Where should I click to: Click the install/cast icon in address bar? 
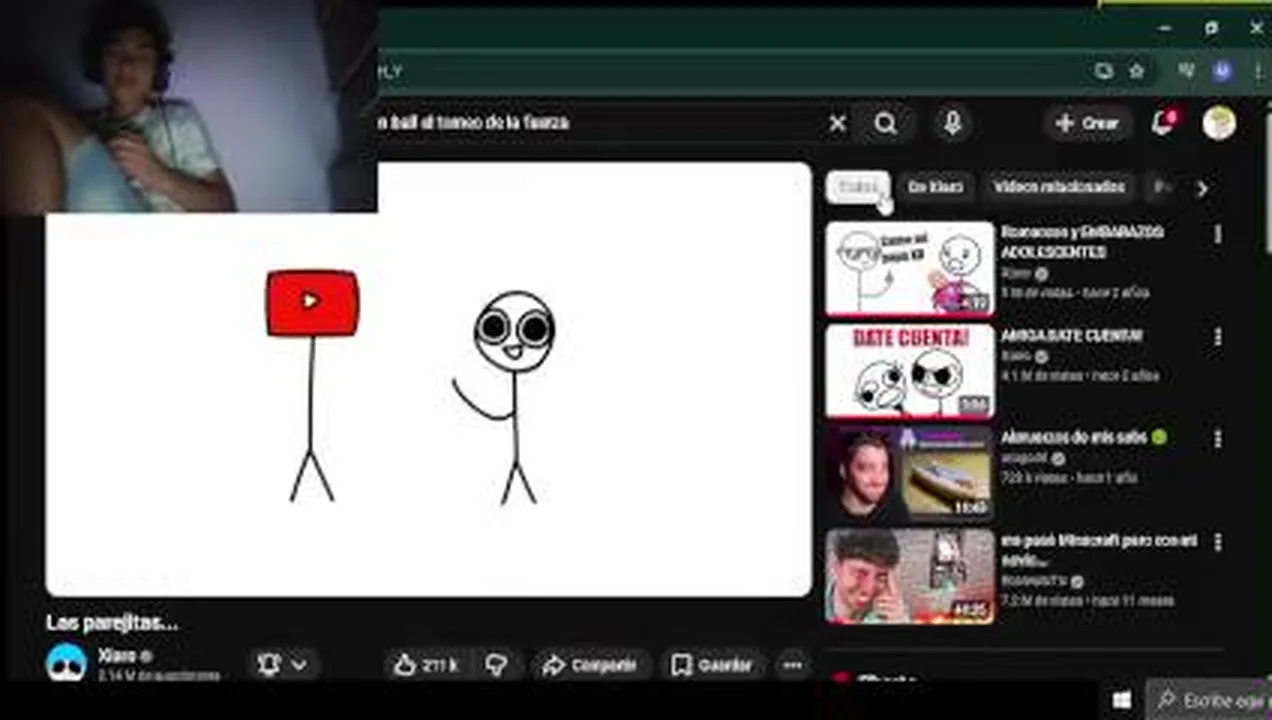coord(1103,71)
